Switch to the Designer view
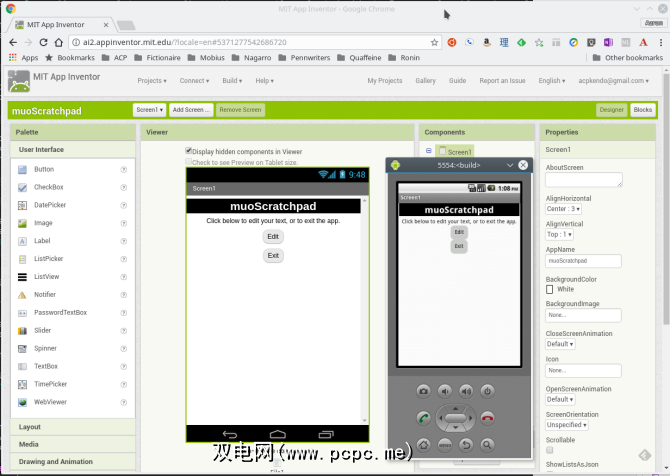The image size is (670, 476). click(611, 110)
